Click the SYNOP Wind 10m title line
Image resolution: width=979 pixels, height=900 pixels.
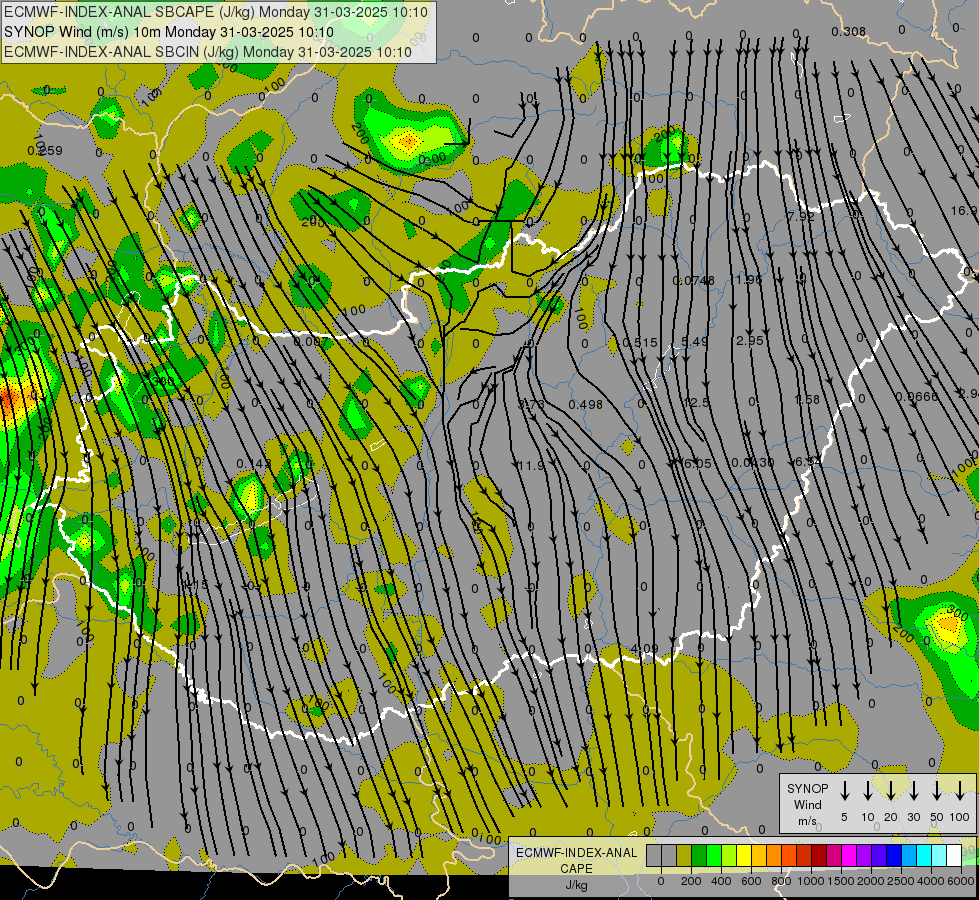tap(169, 32)
